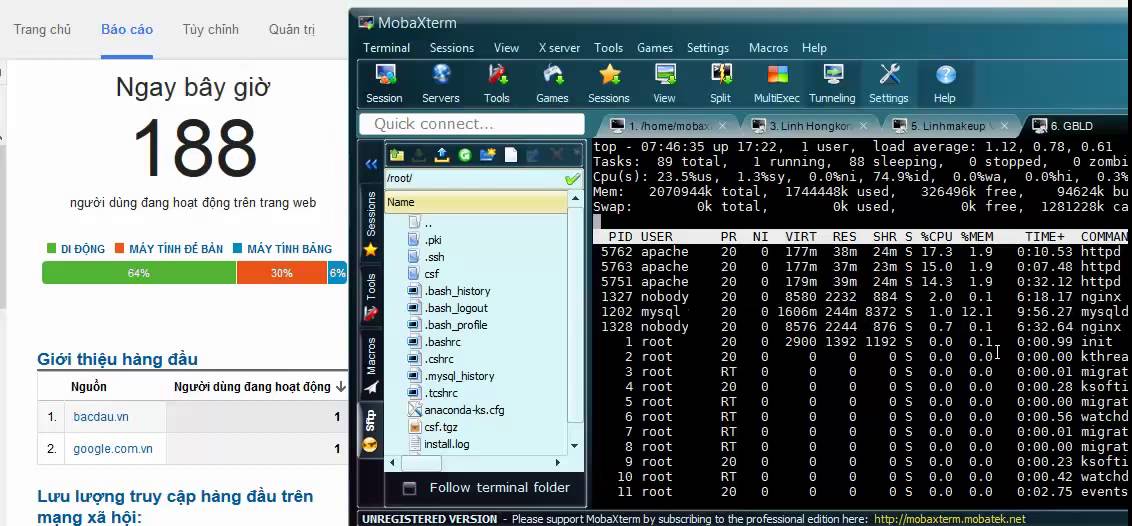Open the View menu in menu bar

point(506,48)
